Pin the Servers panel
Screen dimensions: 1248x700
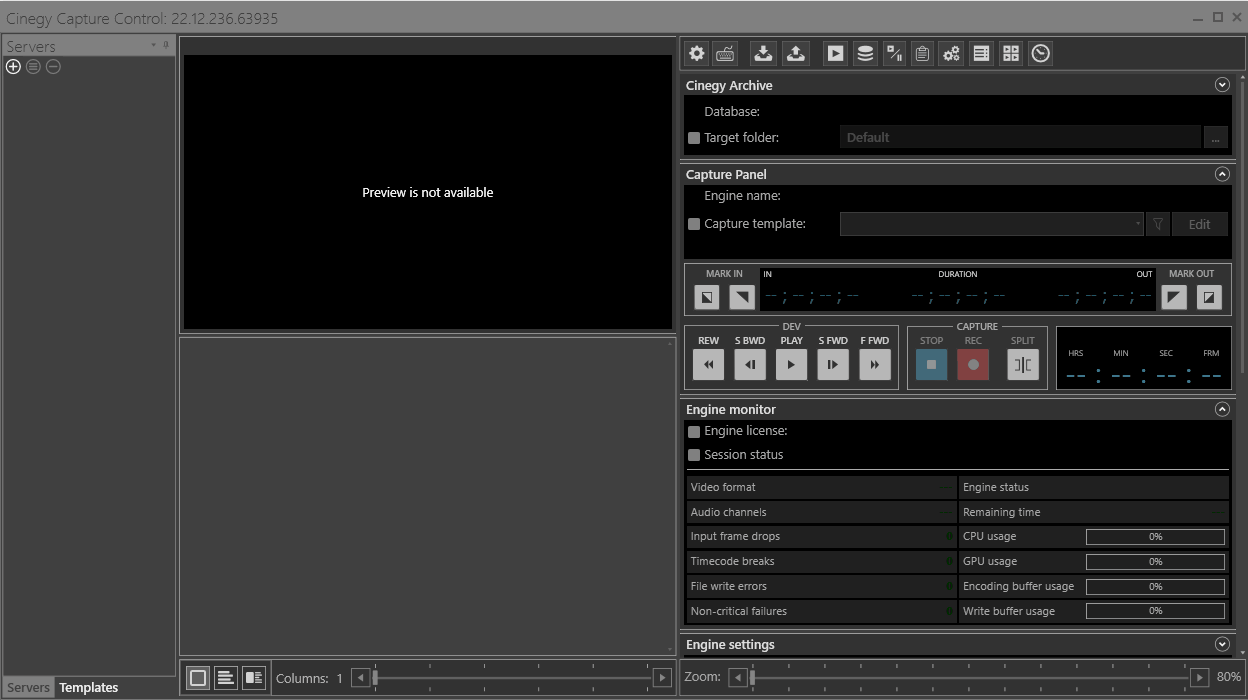pos(166,45)
